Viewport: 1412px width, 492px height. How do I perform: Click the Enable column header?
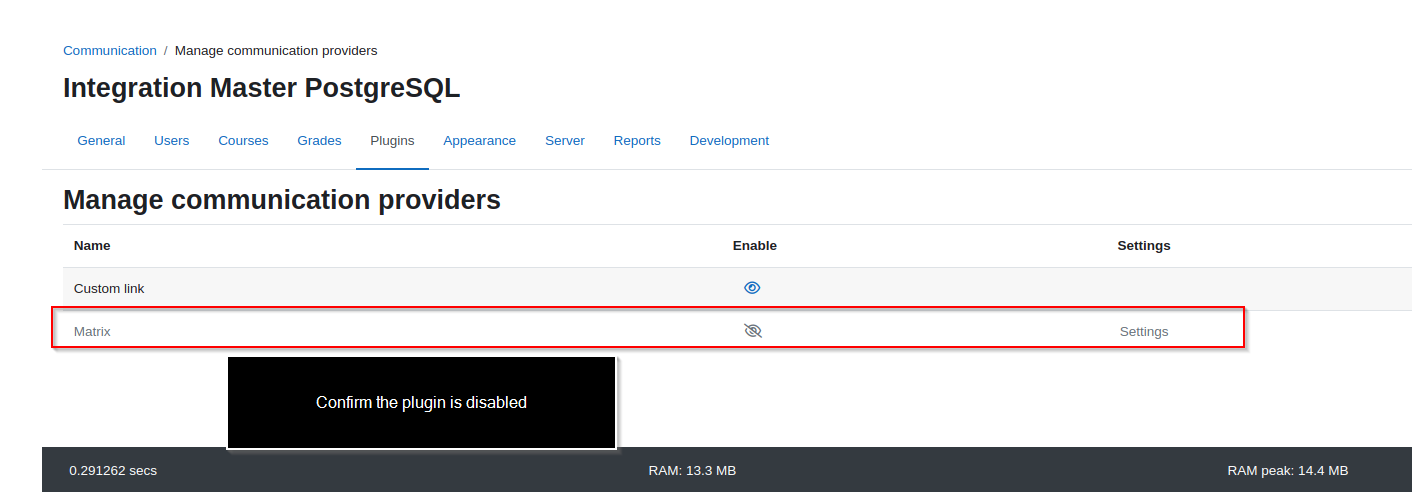[x=755, y=246]
